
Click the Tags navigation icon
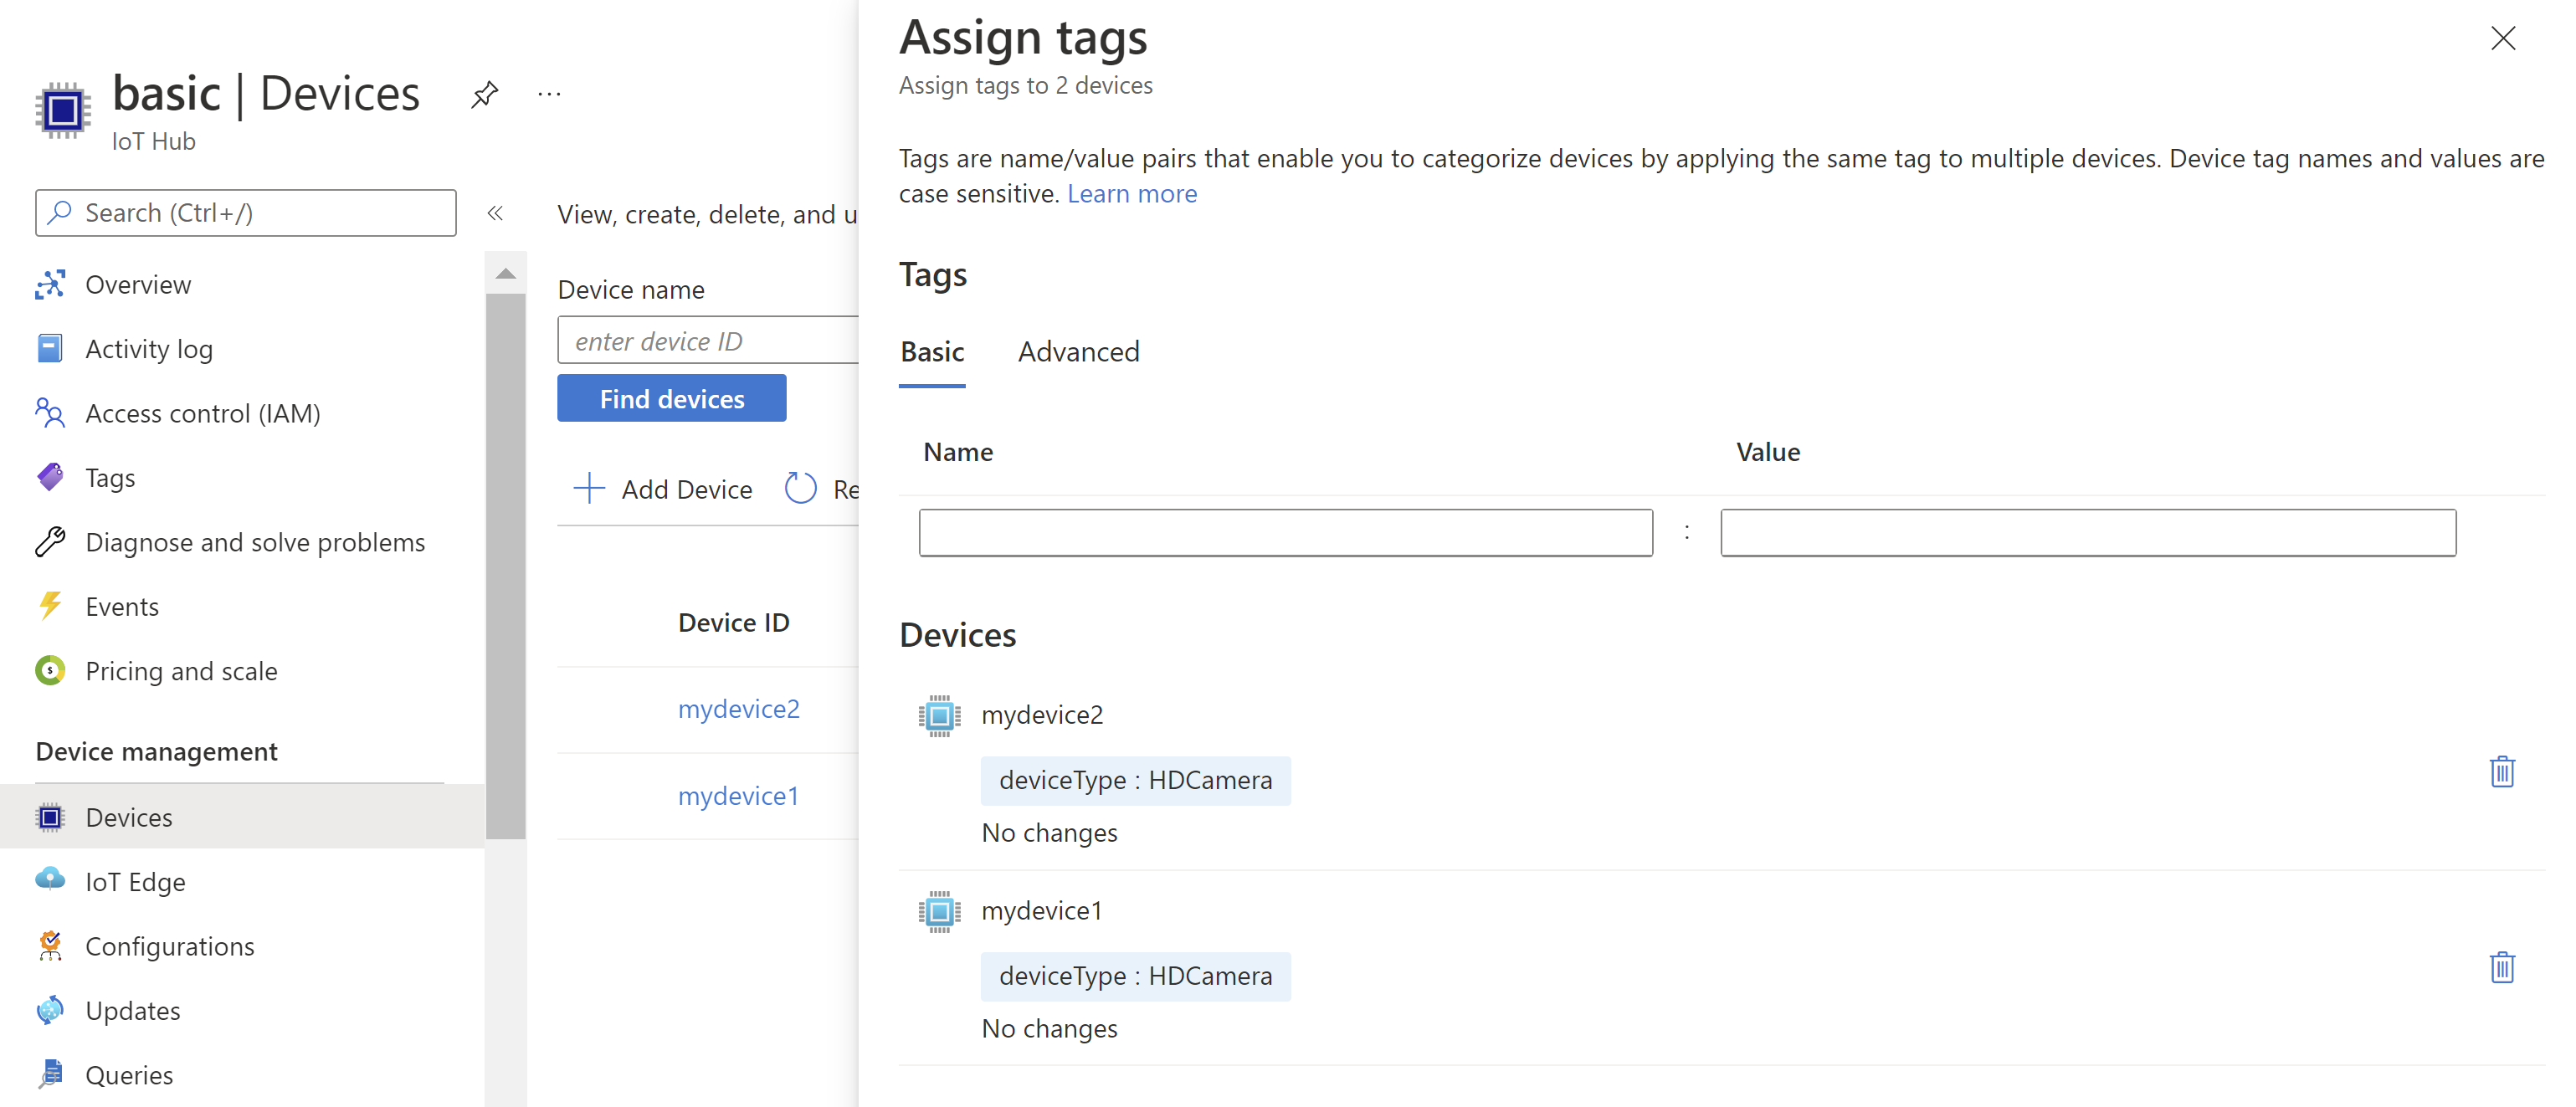[49, 476]
